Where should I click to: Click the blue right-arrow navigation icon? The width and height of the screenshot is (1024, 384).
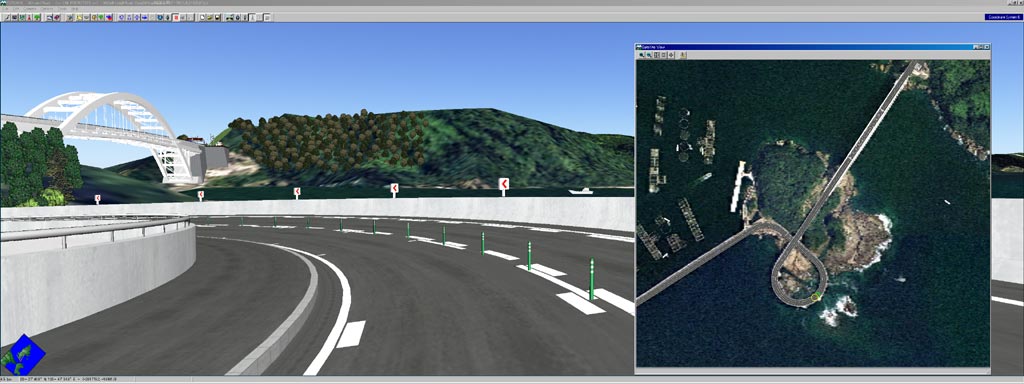[x=144, y=18]
